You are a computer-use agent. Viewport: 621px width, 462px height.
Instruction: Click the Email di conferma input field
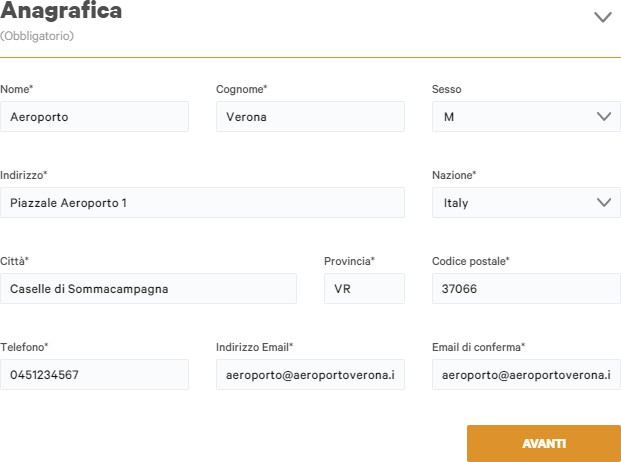click(x=526, y=375)
